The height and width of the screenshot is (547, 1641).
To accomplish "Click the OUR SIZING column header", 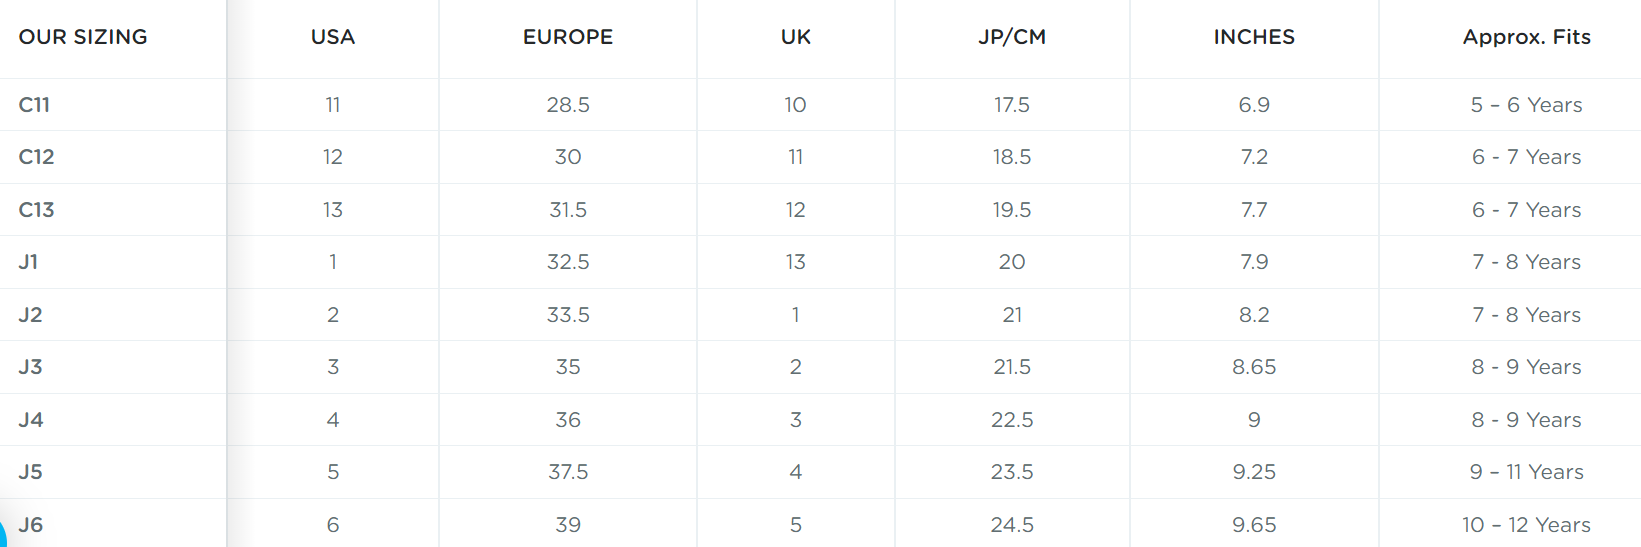I will pyautogui.click(x=83, y=37).
